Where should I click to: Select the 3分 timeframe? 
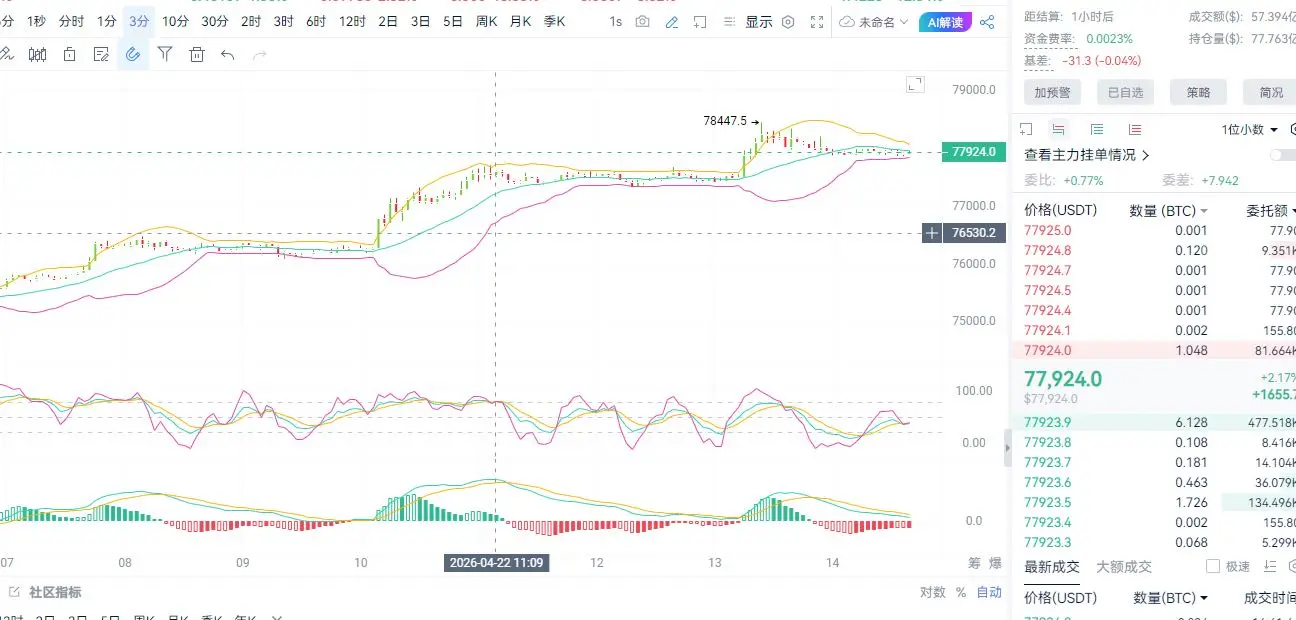pos(139,21)
